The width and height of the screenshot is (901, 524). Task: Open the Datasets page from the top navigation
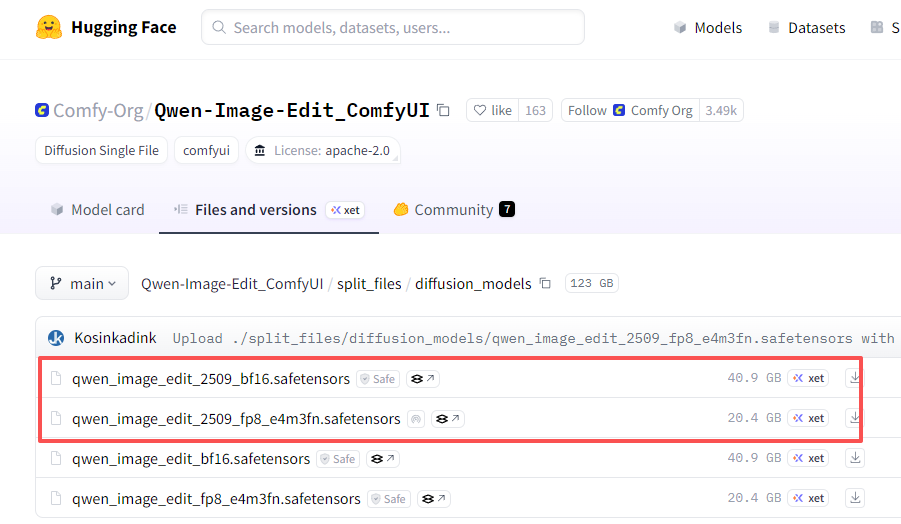click(807, 28)
